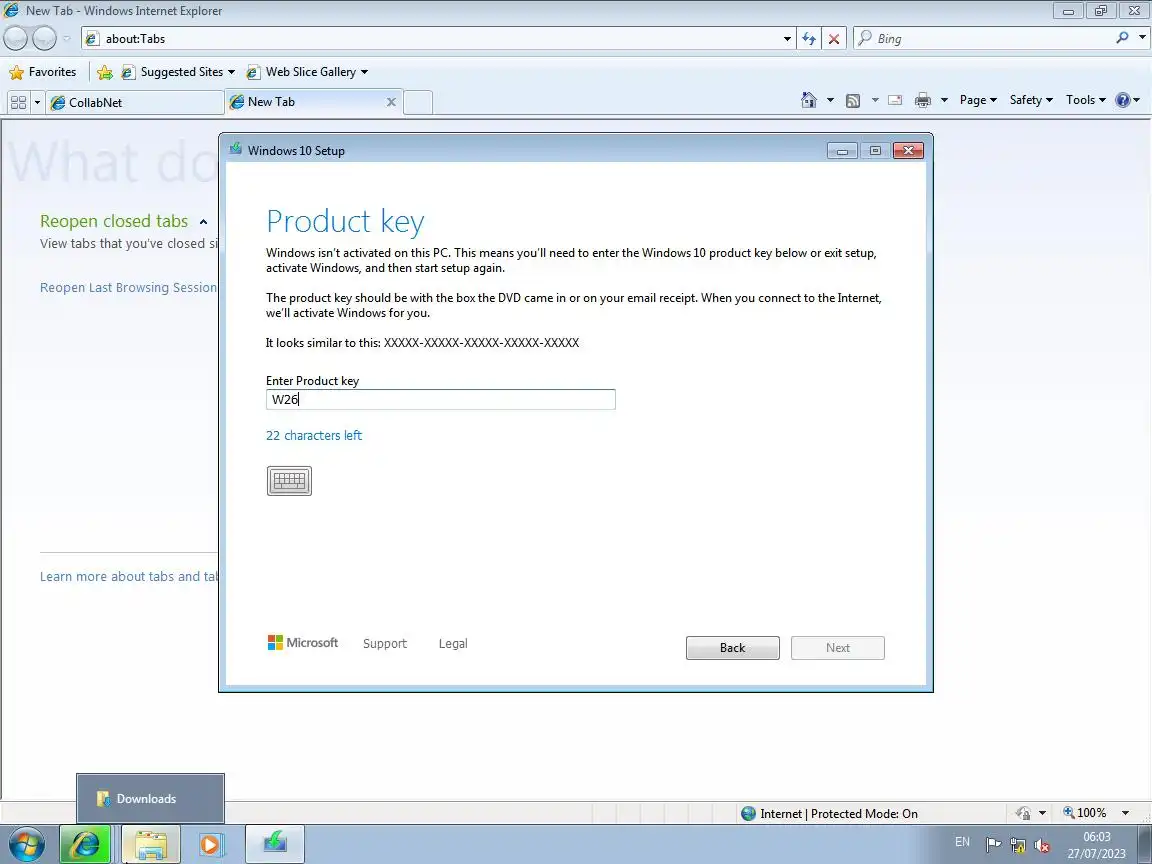Image resolution: width=1152 pixels, height=864 pixels.
Task: Click the Next button in Setup
Action: pyautogui.click(x=838, y=647)
